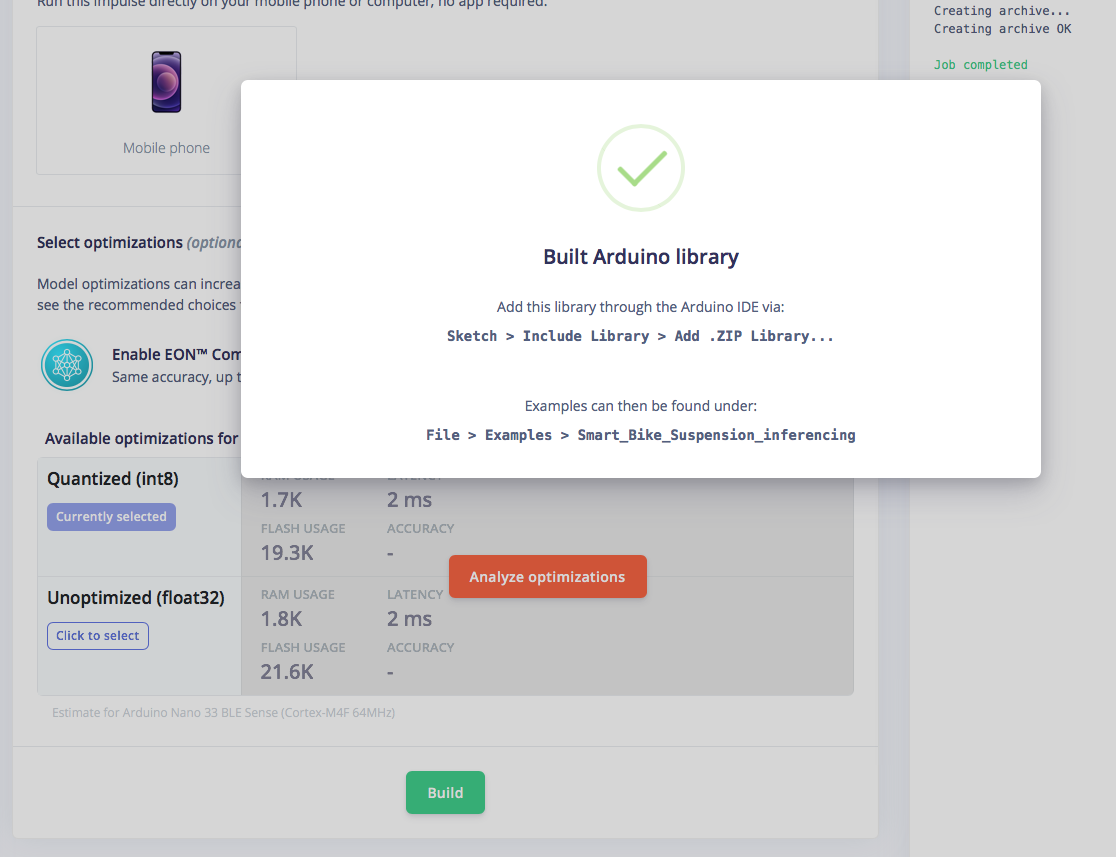Click the teal EON Compiler icon

(67, 365)
